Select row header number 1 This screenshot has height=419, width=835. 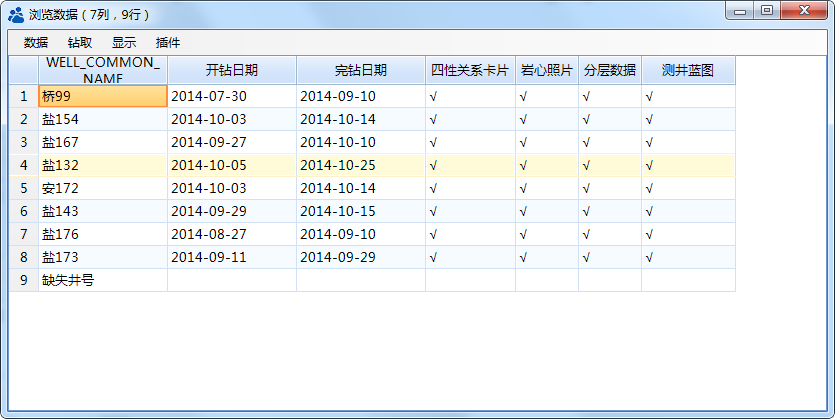[24, 96]
